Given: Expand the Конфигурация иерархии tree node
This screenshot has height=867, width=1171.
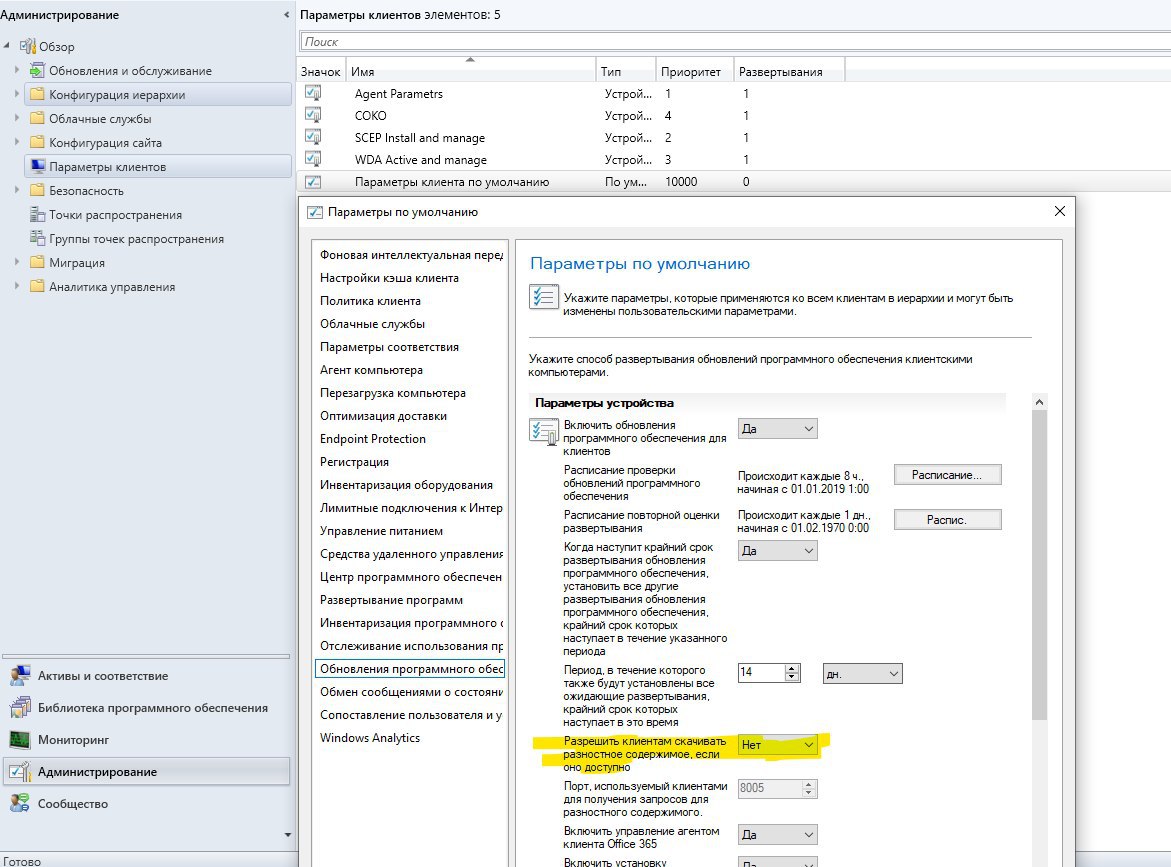Looking at the screenshot, I should (16, 94).
